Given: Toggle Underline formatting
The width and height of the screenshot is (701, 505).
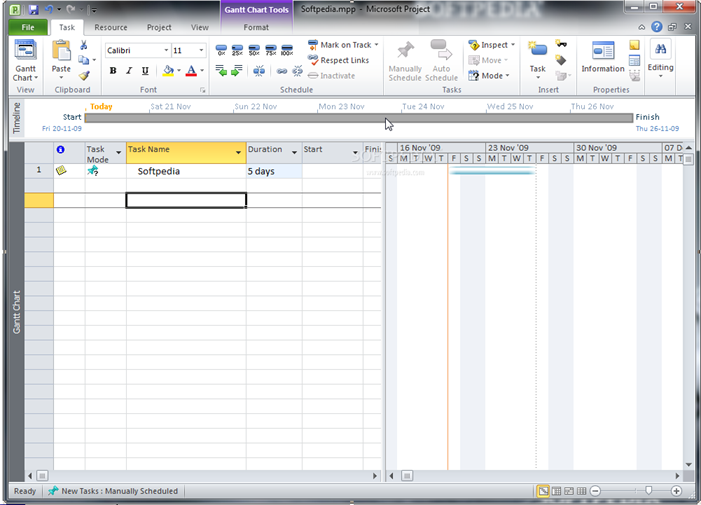Looking at the screenshot, I should pos(145,71).
